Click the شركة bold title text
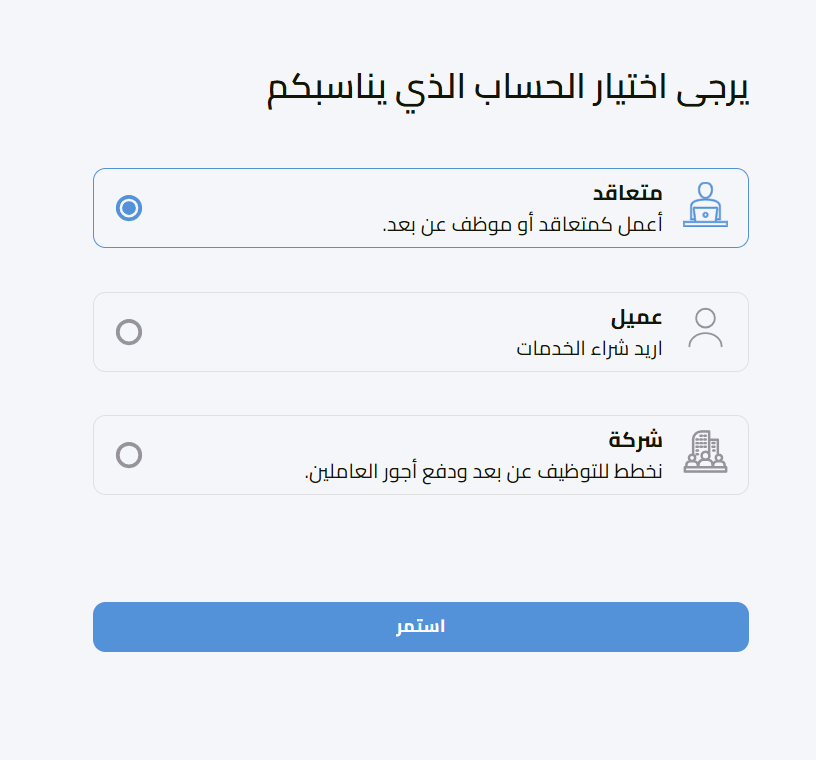 tap(636, 440)
